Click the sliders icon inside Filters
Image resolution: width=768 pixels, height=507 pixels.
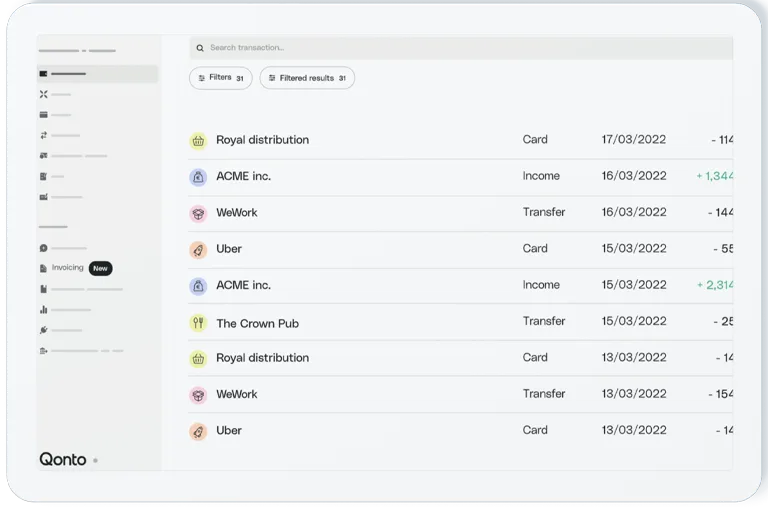tap(201, 78)
